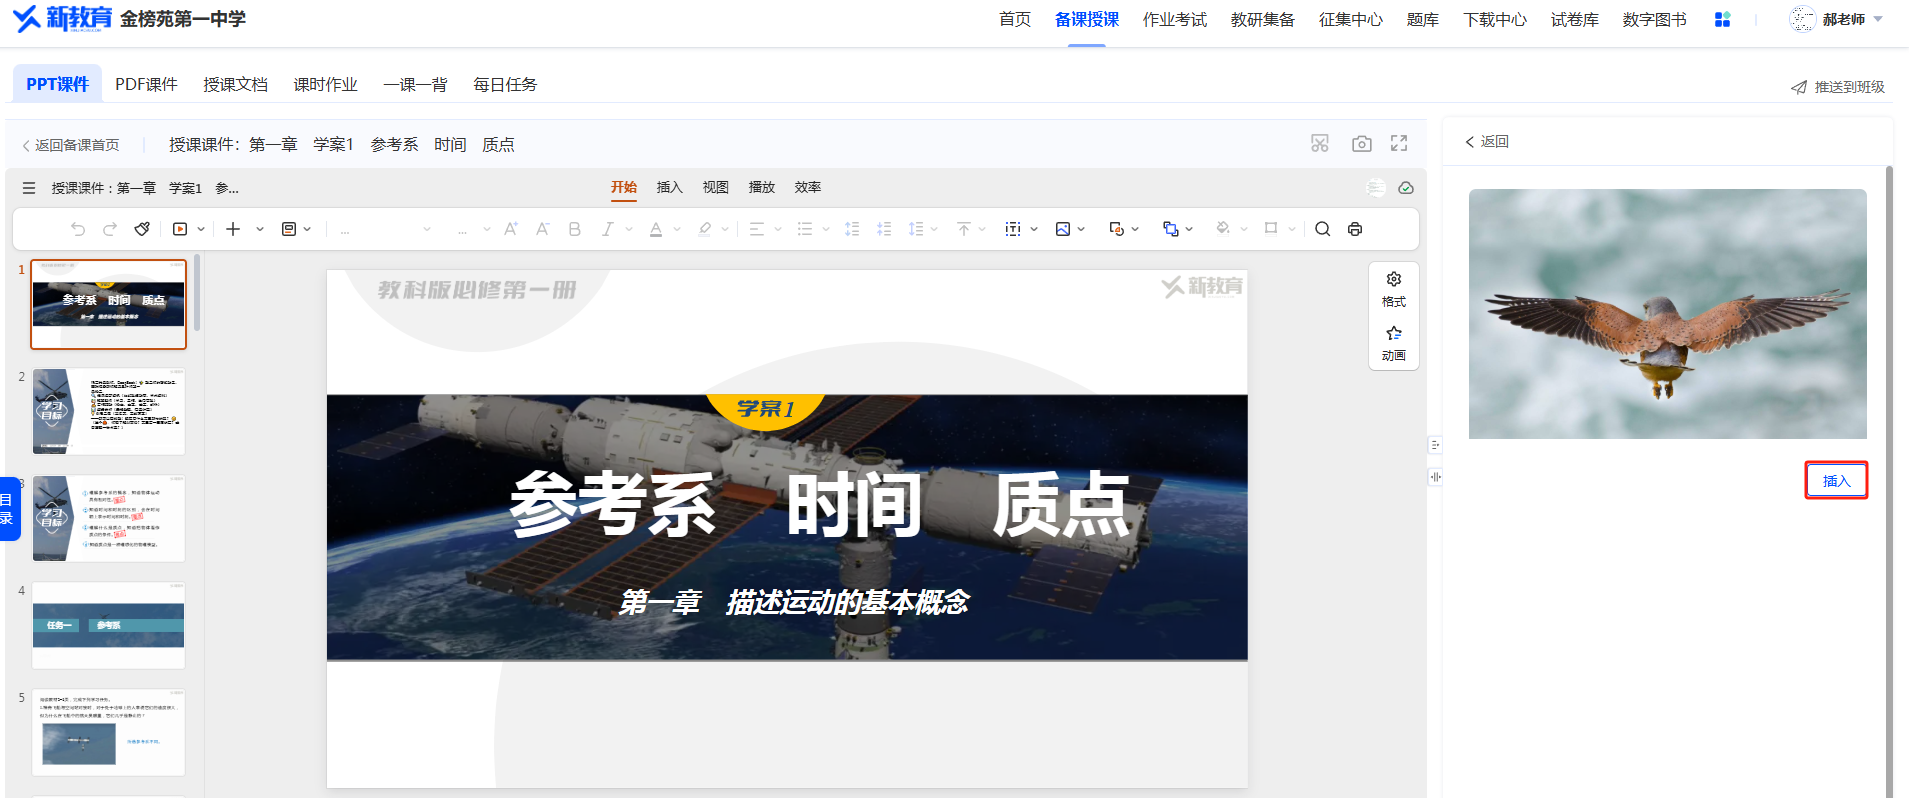Insert a text box
The width and height of the screenshot is (1909, 798).
point(1013,229)
